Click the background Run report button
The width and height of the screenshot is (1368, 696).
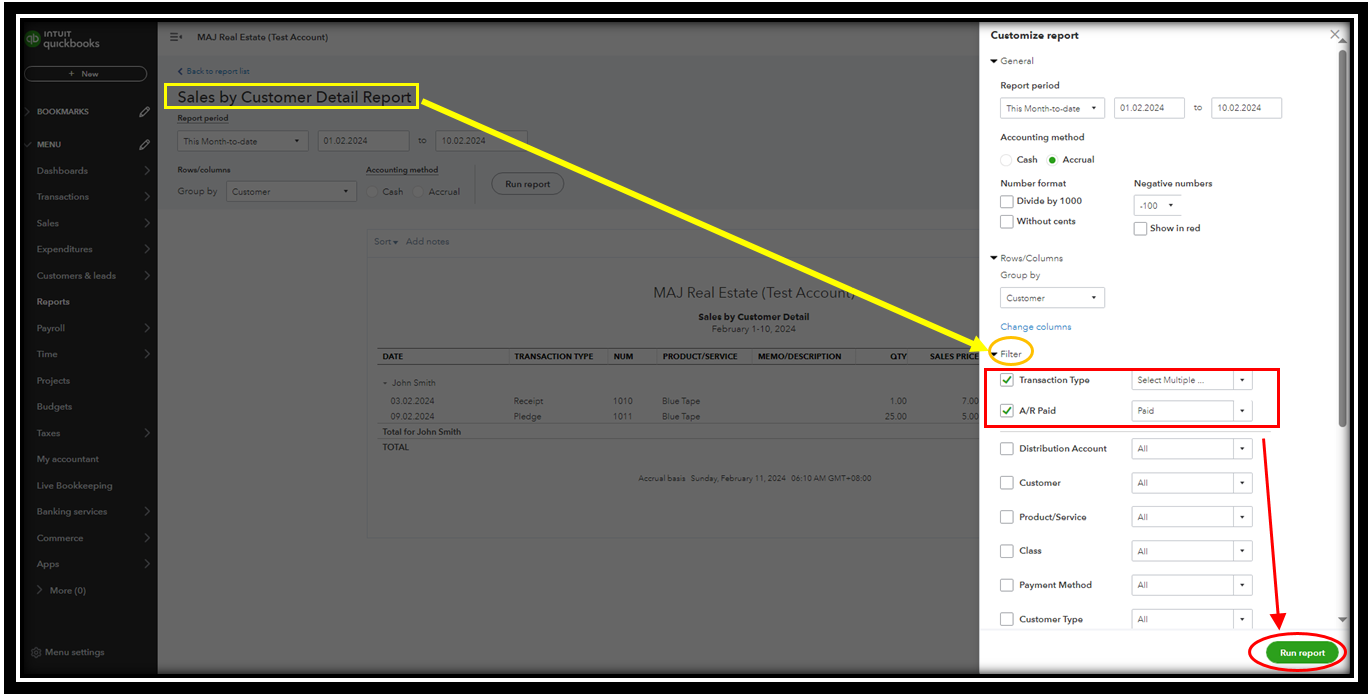tap(528, 184)
